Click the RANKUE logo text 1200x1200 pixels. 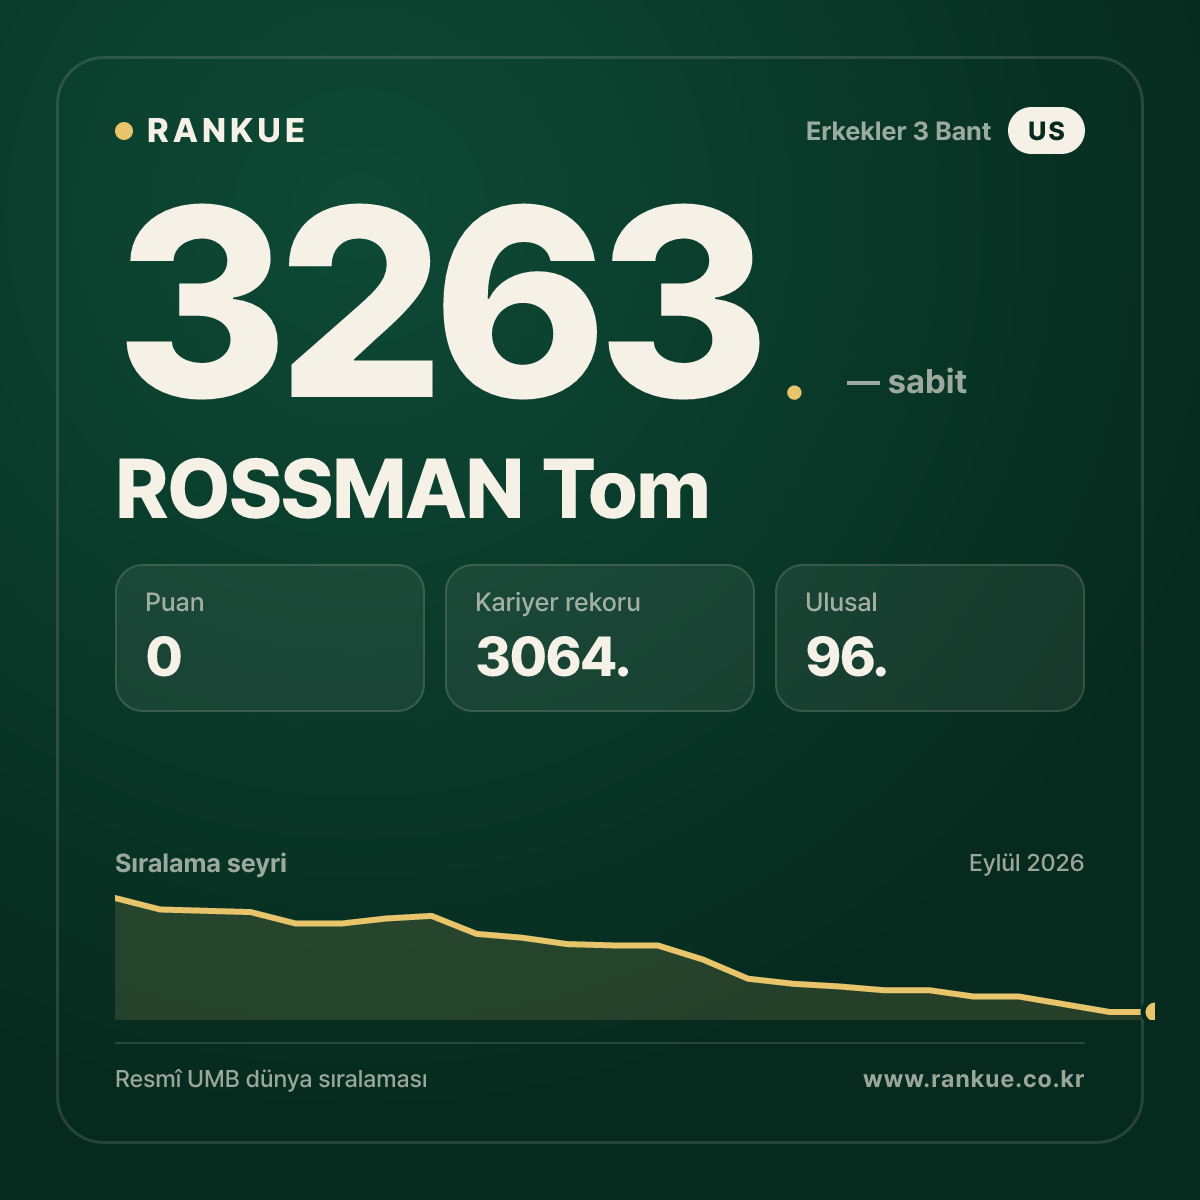tap(226, 131)
